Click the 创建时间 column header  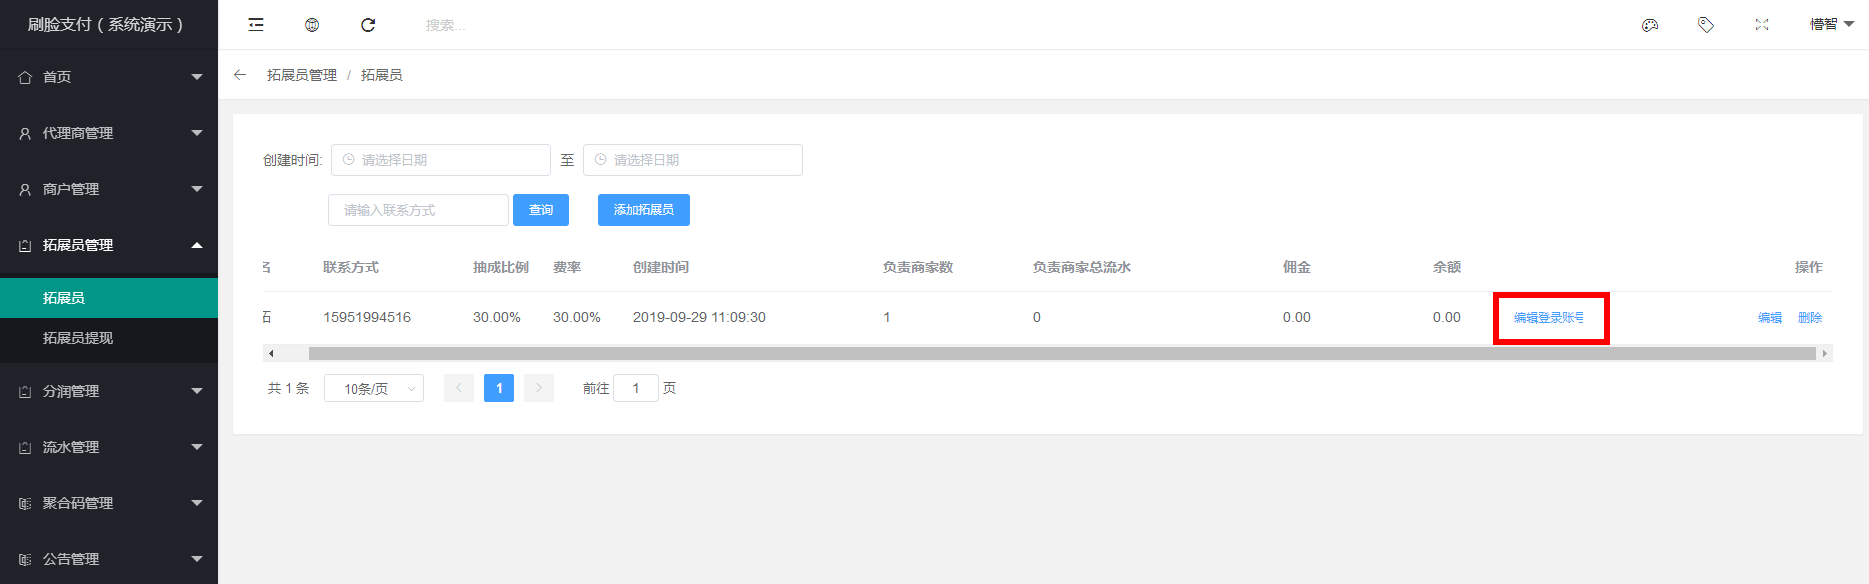[x=661, y=267]
